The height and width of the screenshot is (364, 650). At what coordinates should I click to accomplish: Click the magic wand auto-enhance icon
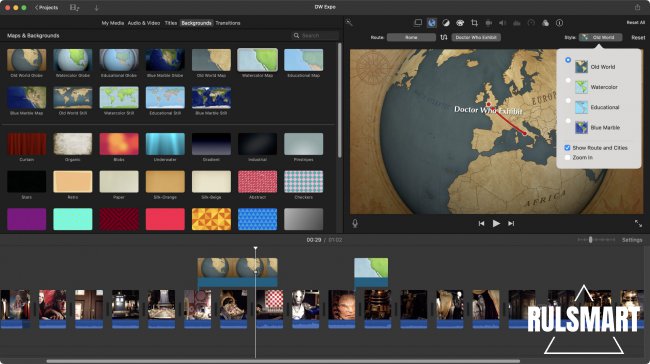pos(349,23)
